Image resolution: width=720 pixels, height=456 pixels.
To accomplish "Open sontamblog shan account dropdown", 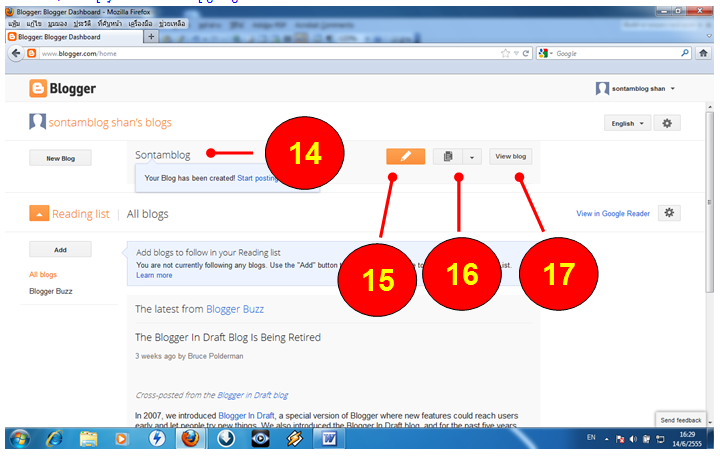I will click(x=636, y=89).
